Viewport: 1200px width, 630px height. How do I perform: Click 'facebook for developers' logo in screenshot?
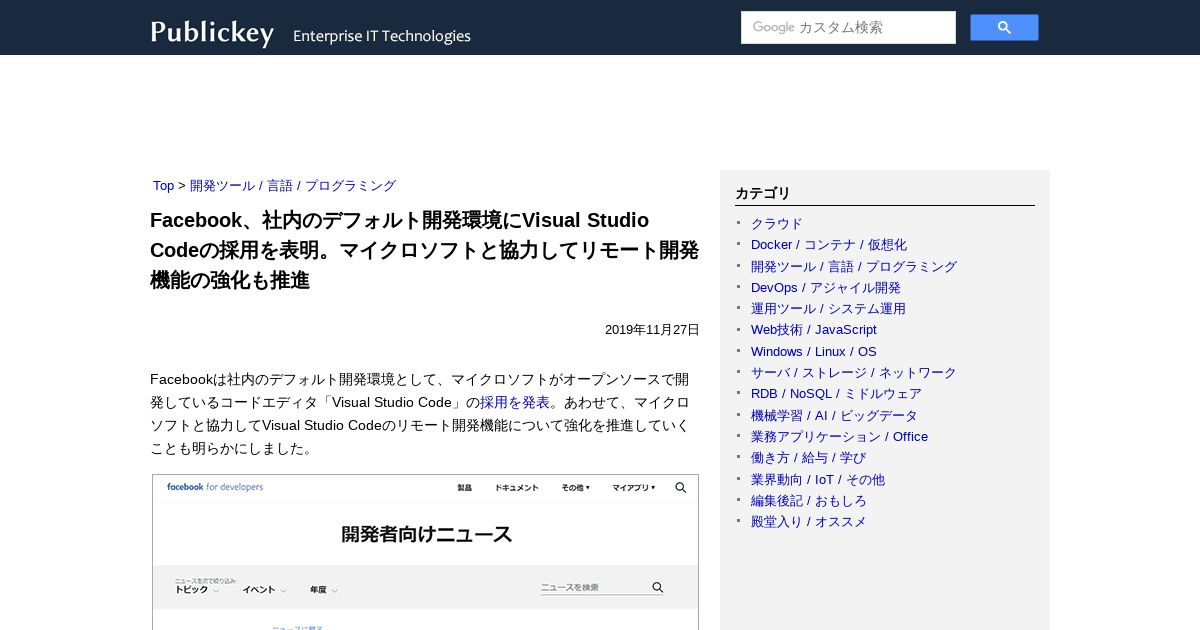click(215, 487)
